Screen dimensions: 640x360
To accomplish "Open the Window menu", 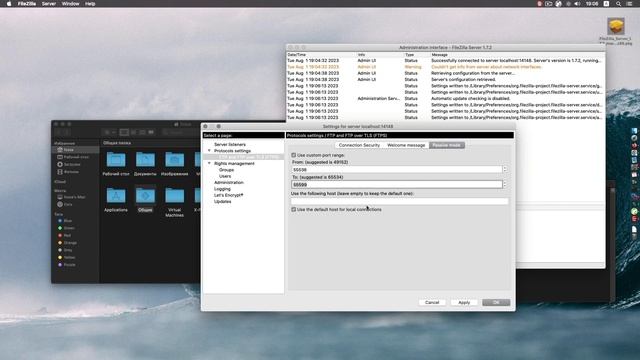I will pos(70,4).
